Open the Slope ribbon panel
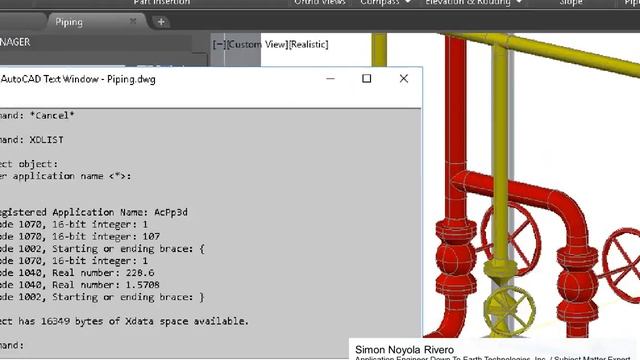This screenshot has height=360, width=640. (x=571, y=2)
